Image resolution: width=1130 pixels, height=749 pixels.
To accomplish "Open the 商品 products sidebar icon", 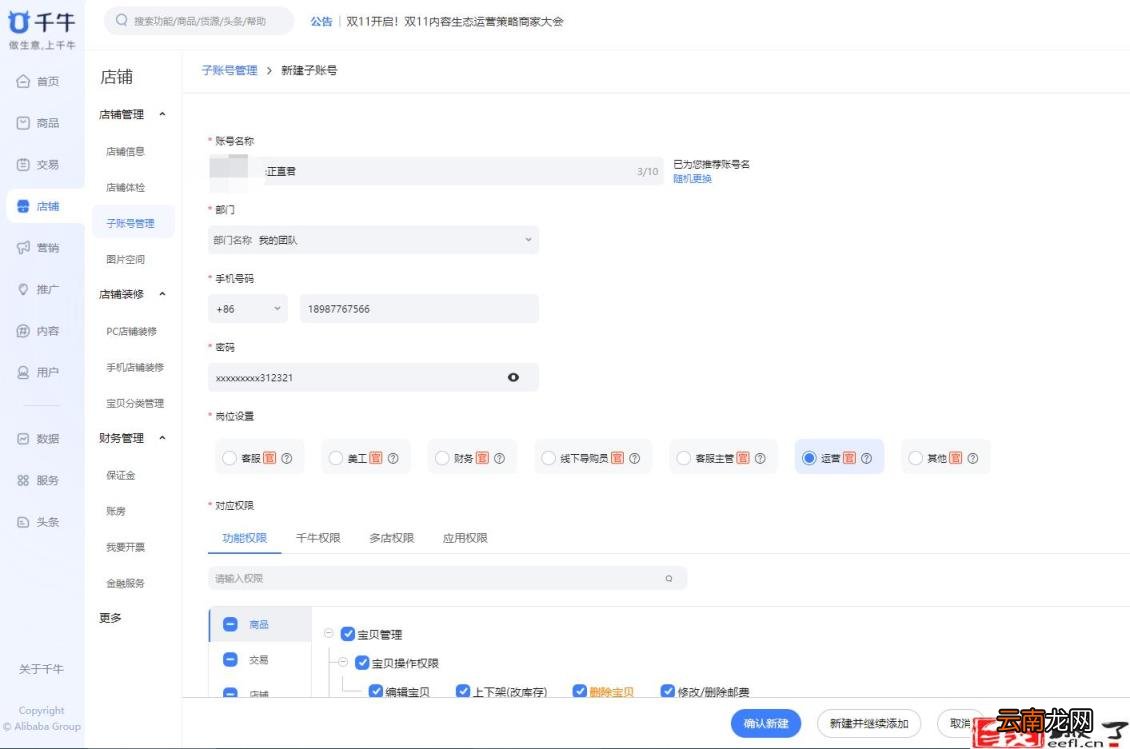I will (23, 123).
